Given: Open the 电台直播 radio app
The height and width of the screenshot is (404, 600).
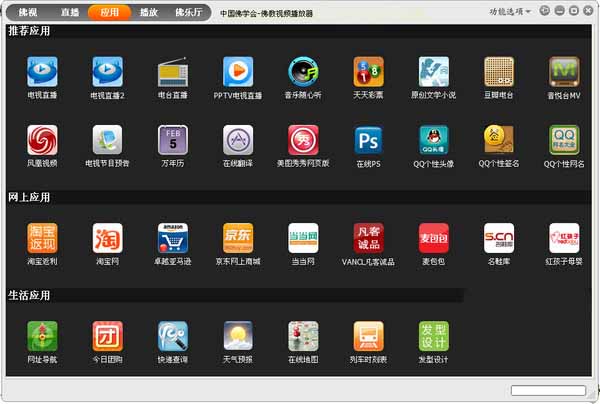Looking at the screenshot, I should coord(173,72).
